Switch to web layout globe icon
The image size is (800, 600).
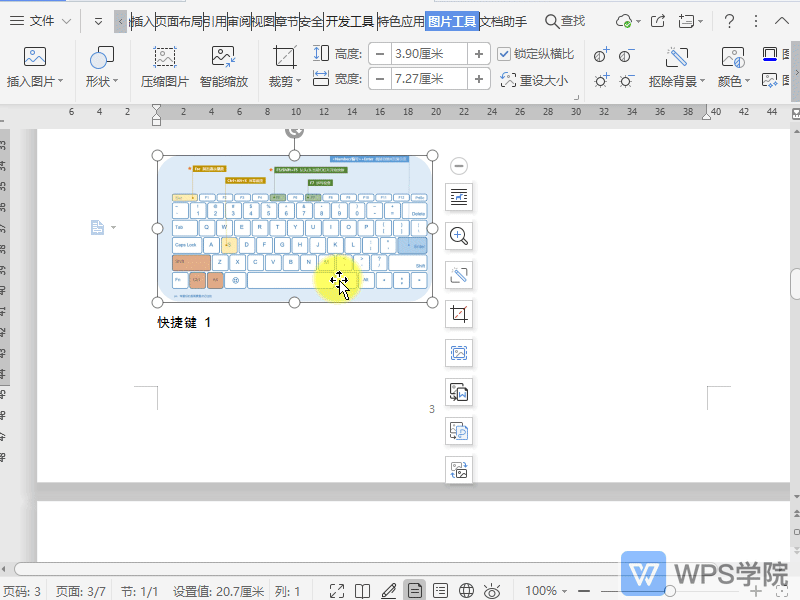tap(466, 591)
